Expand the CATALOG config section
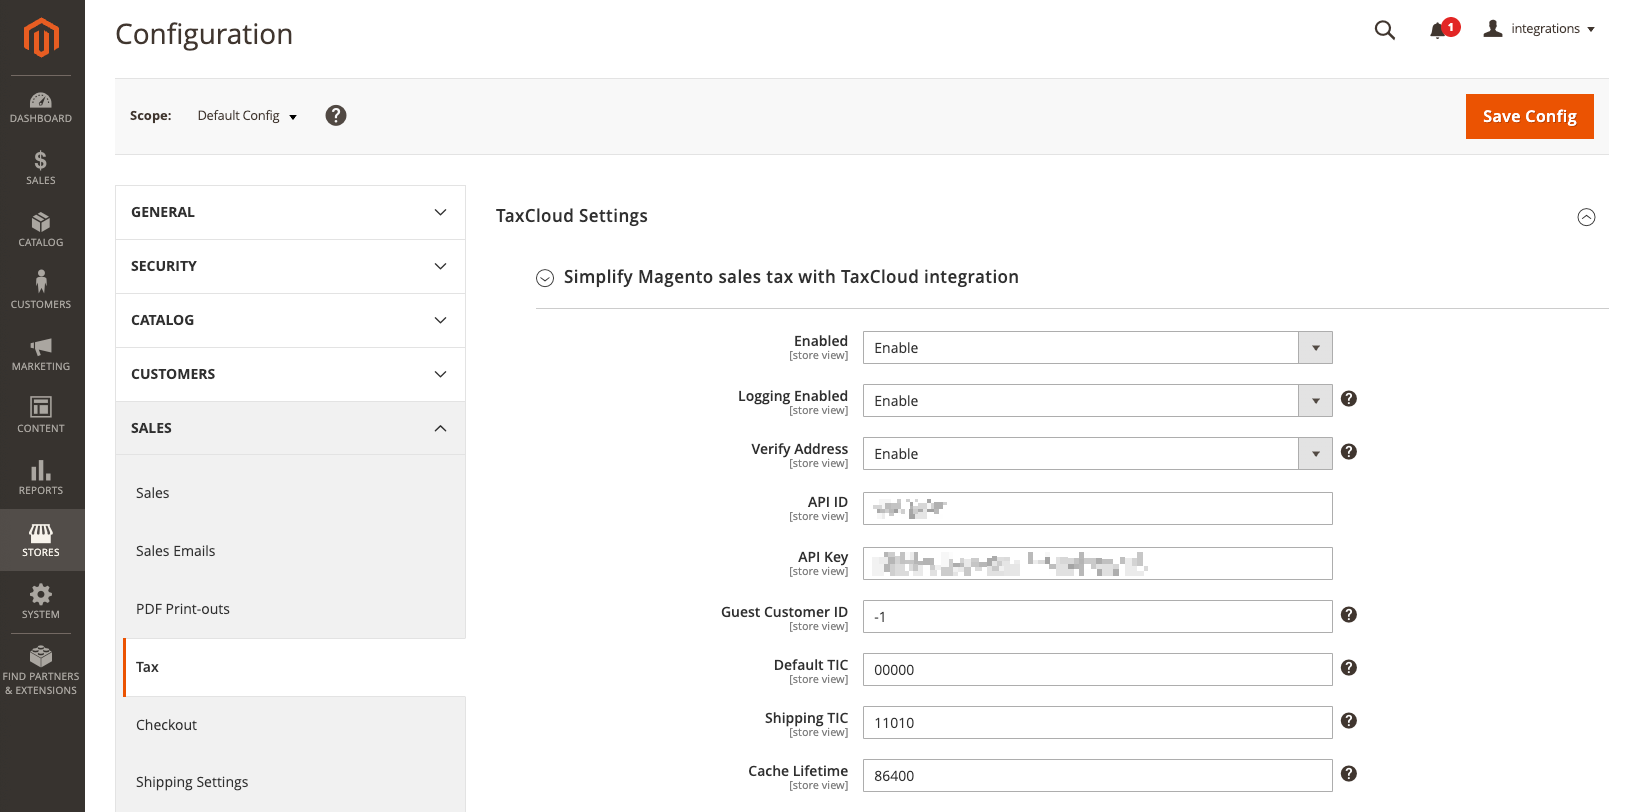This screenshot has height=812, width=1637. tap(290, 320)
